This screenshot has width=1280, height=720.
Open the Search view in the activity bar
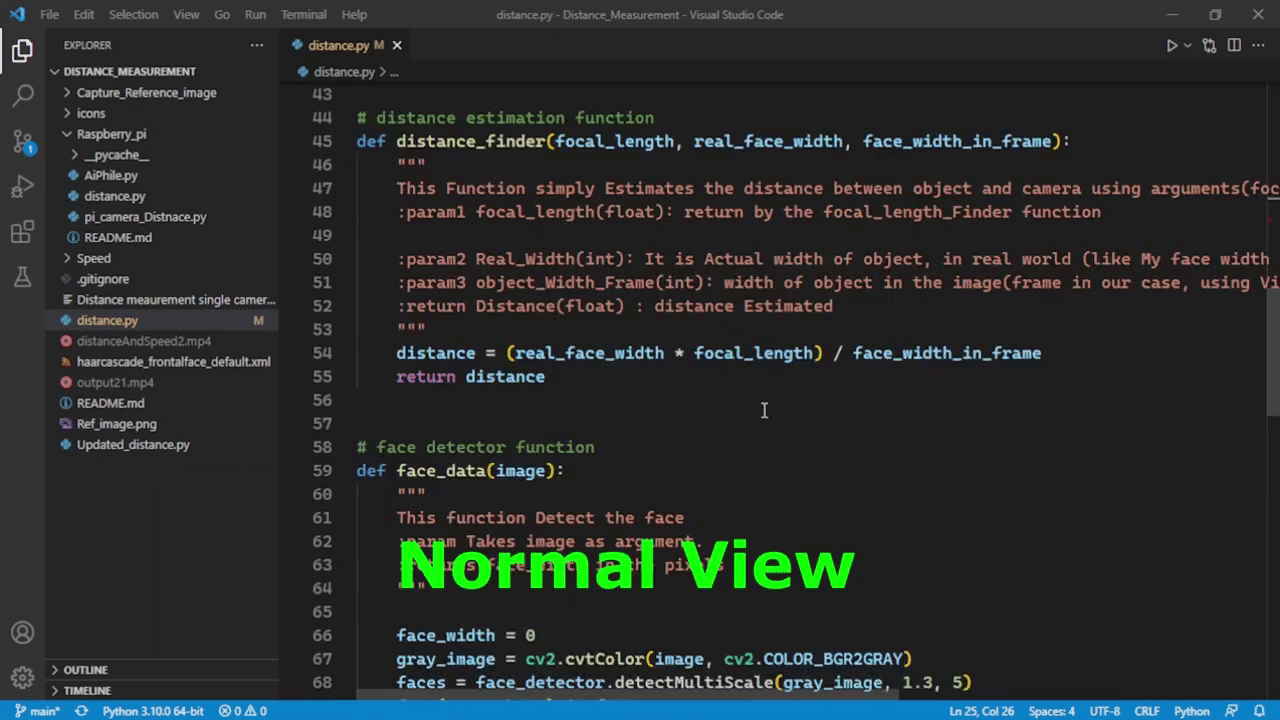coord(24,95)
